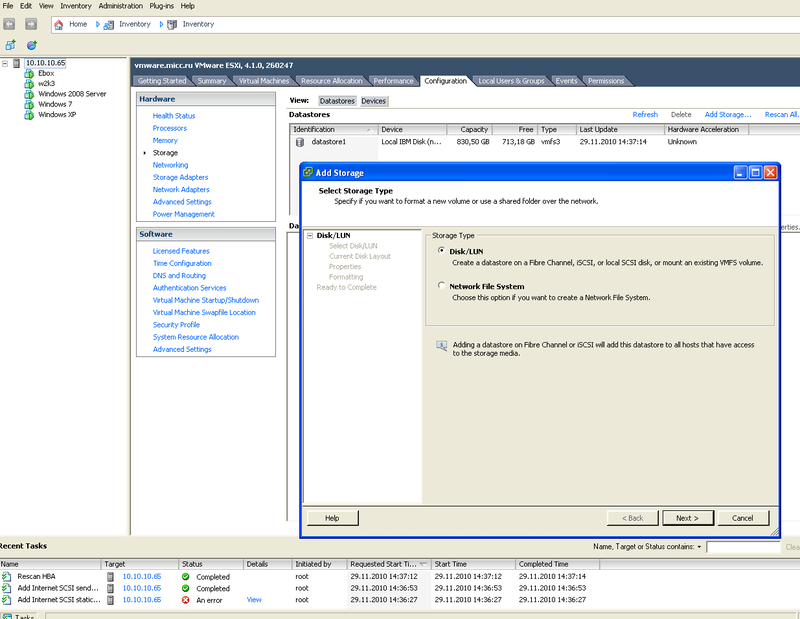Open the filter dropdown arrow beside Name, Target

pos(699,547)
